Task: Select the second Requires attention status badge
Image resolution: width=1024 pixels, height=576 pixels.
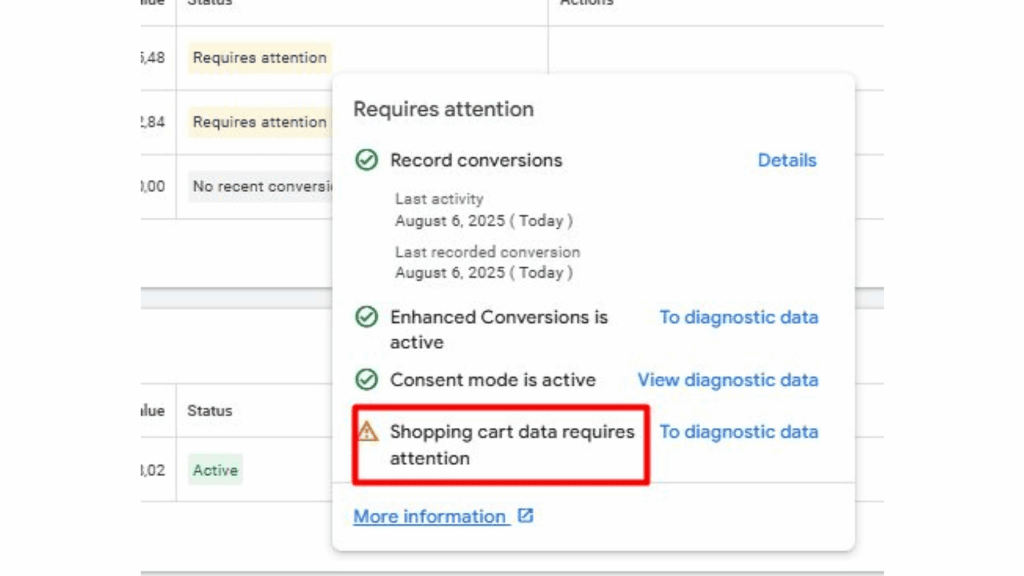Action: [258, 121]
